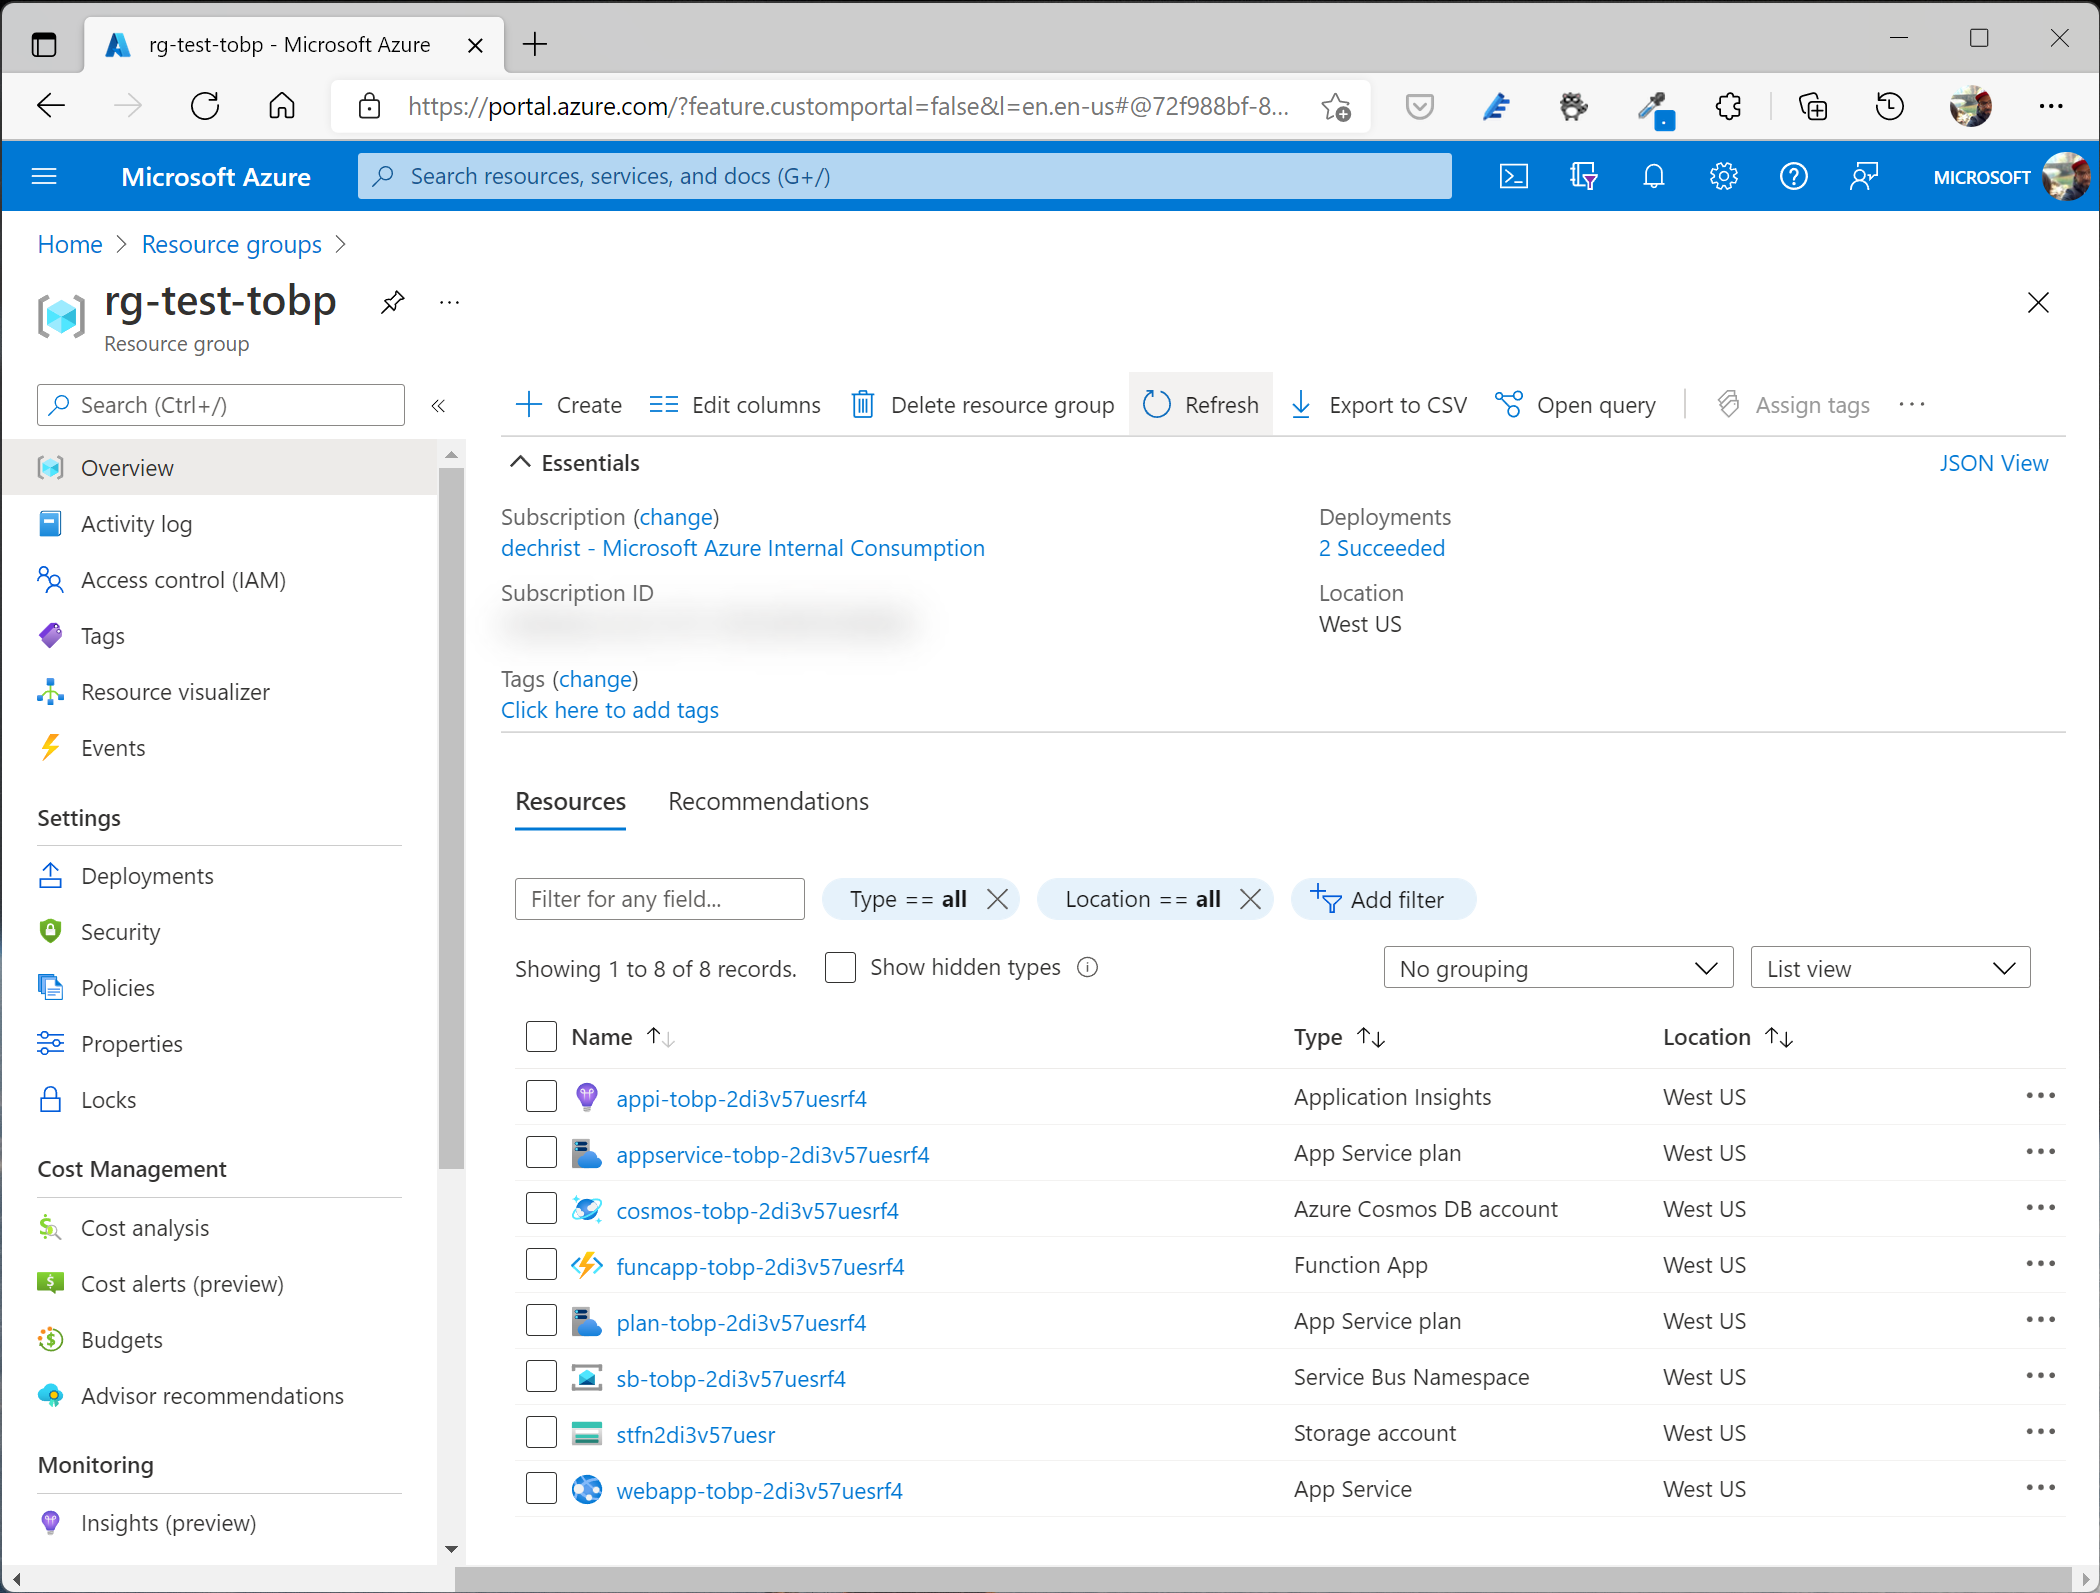Click the Feedback icon in header

click(x=1863, y=177)
